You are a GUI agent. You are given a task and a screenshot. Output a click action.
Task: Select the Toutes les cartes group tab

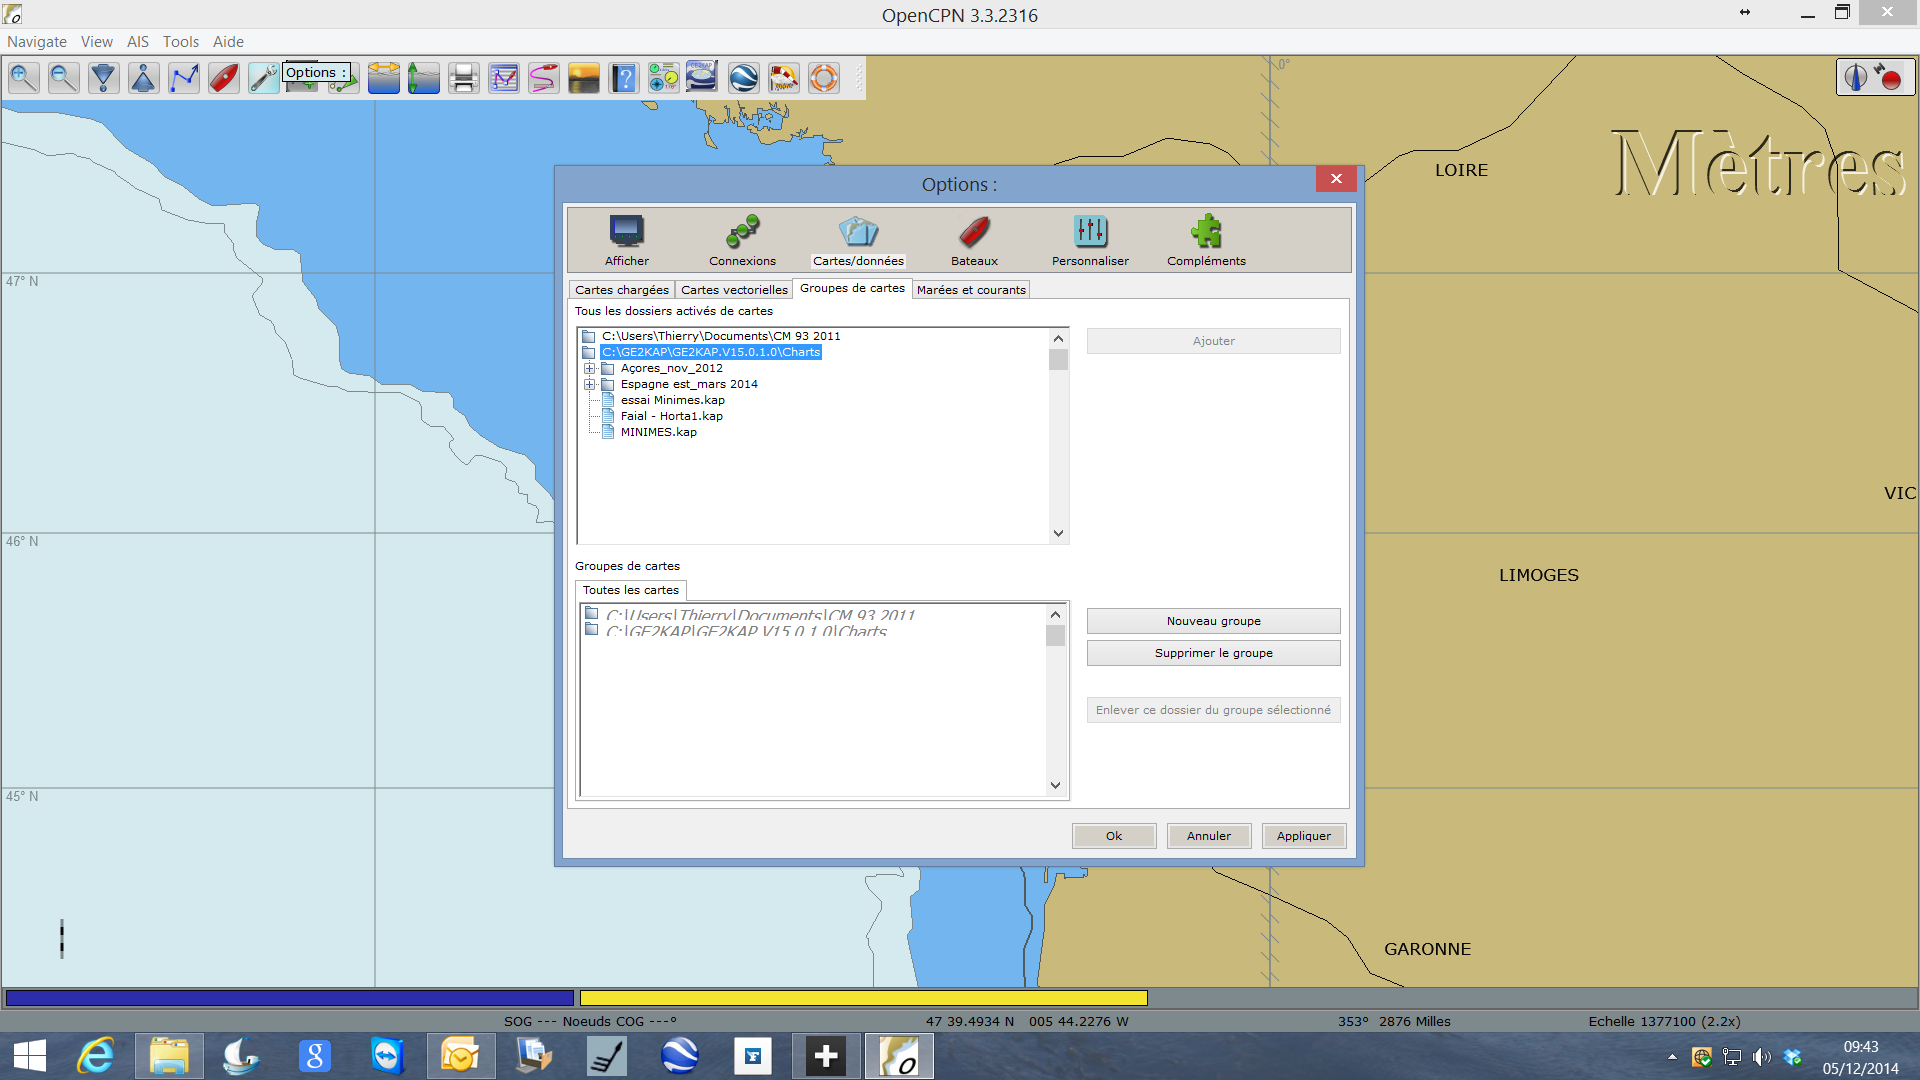click(x=631, y=590)
